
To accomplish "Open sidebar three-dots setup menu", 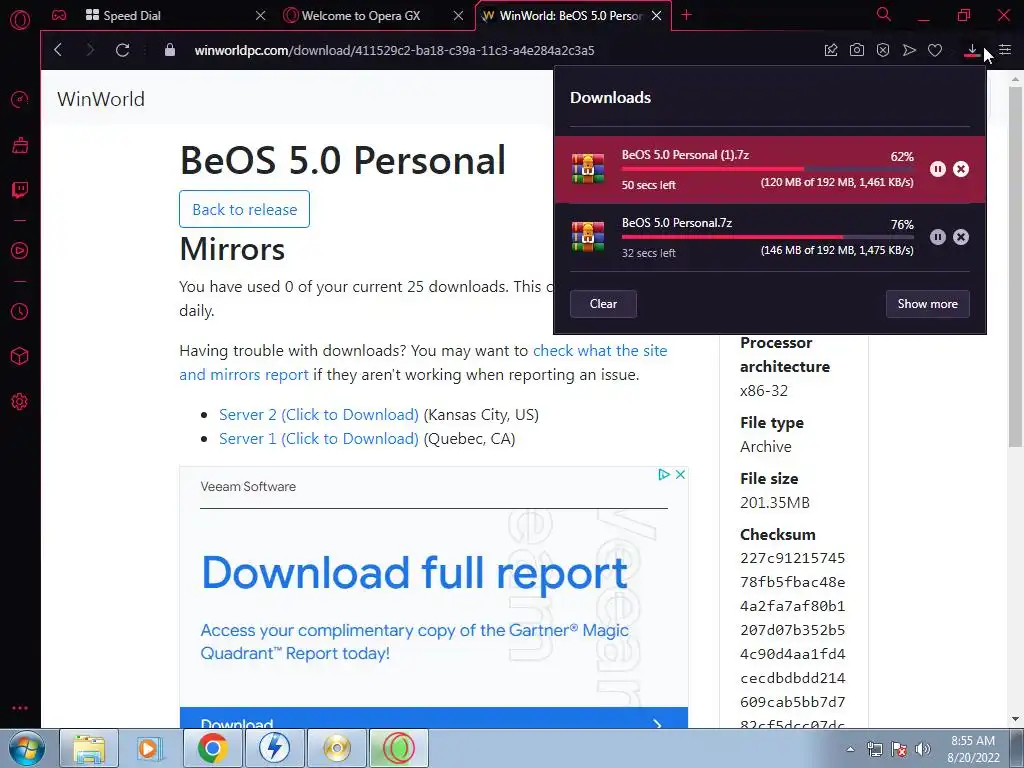I will click(x=20, y=708).
